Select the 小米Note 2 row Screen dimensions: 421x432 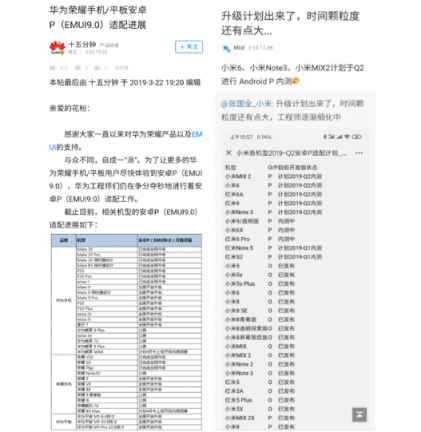coord(260,364)
